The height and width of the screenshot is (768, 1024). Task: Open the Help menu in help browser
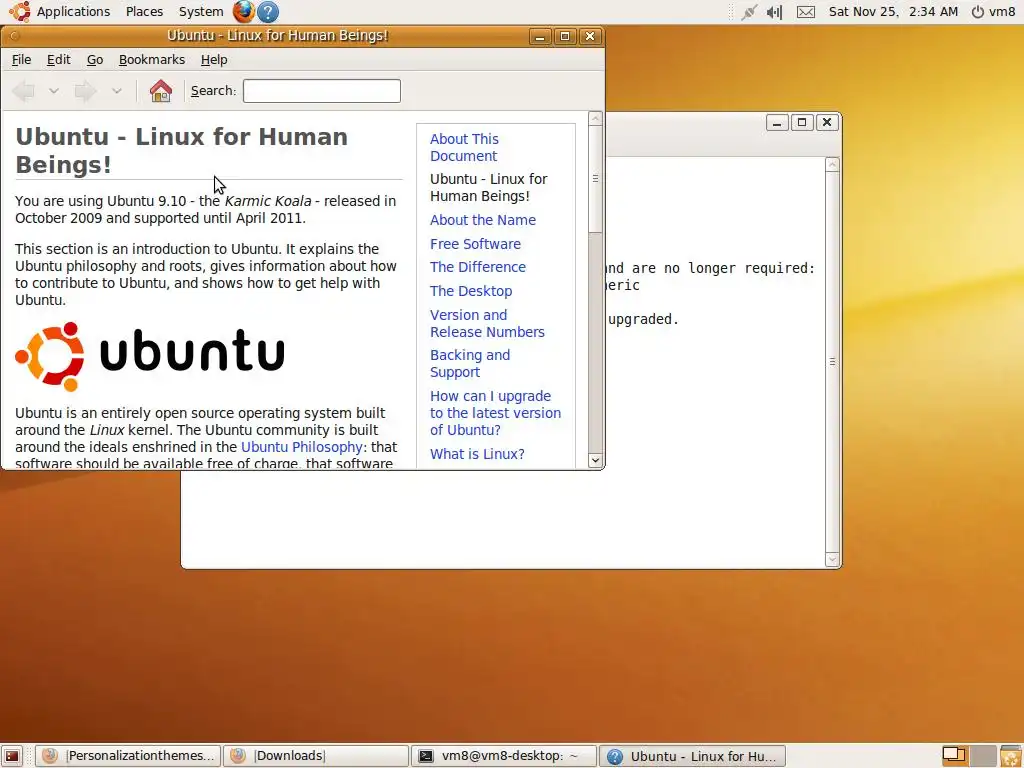point(214,59)
